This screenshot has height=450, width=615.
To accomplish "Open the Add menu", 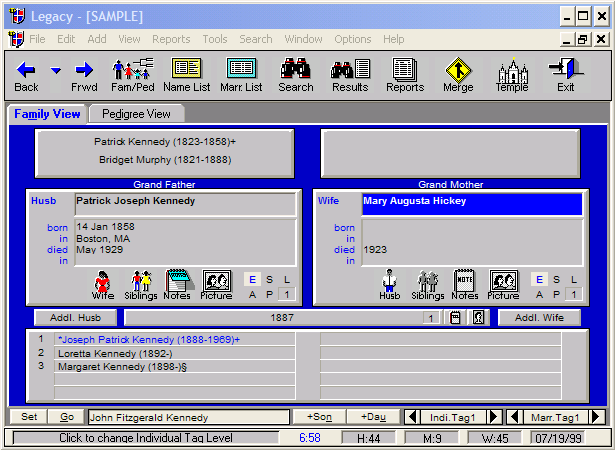I will (x=97, y=39).
